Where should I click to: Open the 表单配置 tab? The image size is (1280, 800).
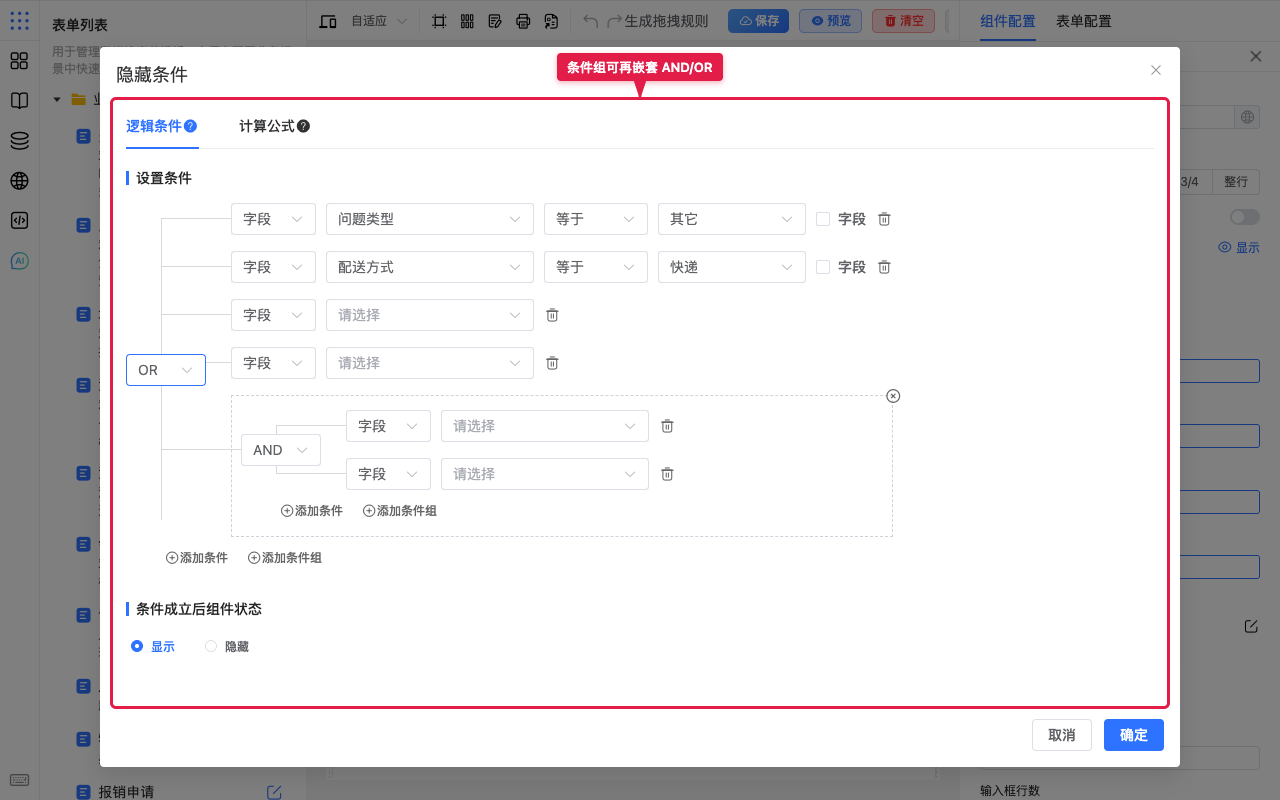1084,21
